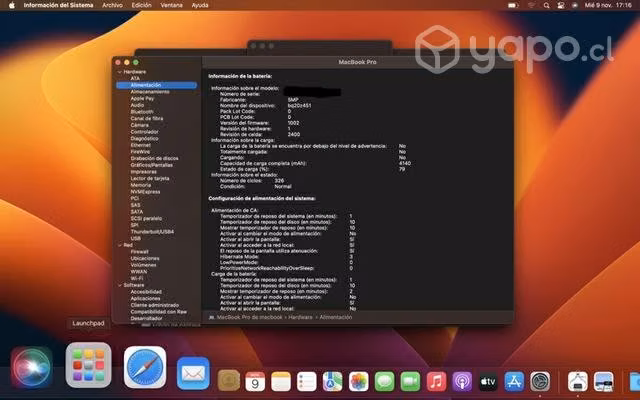Select Grabación de discos in sidebar
The width and height of the screenshot is (640, 400).
(x=154, y=158)
